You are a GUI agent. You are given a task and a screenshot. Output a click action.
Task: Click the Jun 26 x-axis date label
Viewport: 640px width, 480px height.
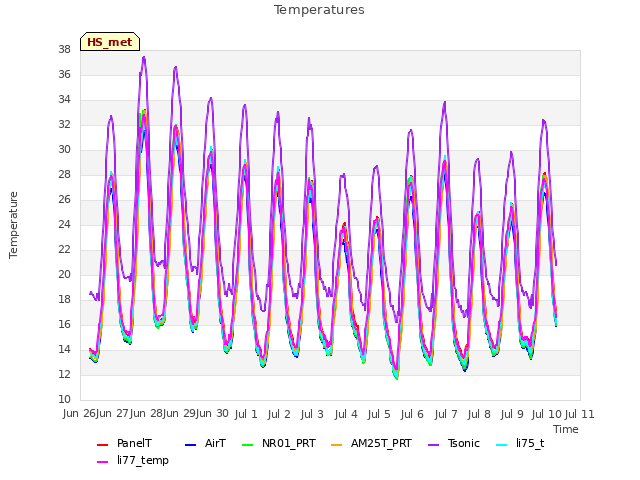[79, 414]
